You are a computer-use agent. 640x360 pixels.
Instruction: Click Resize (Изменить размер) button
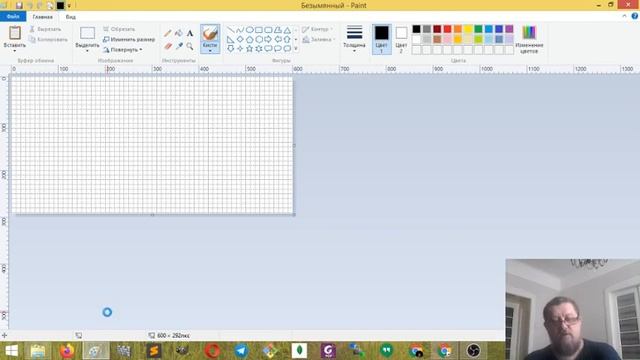click(x=129, y=40)
